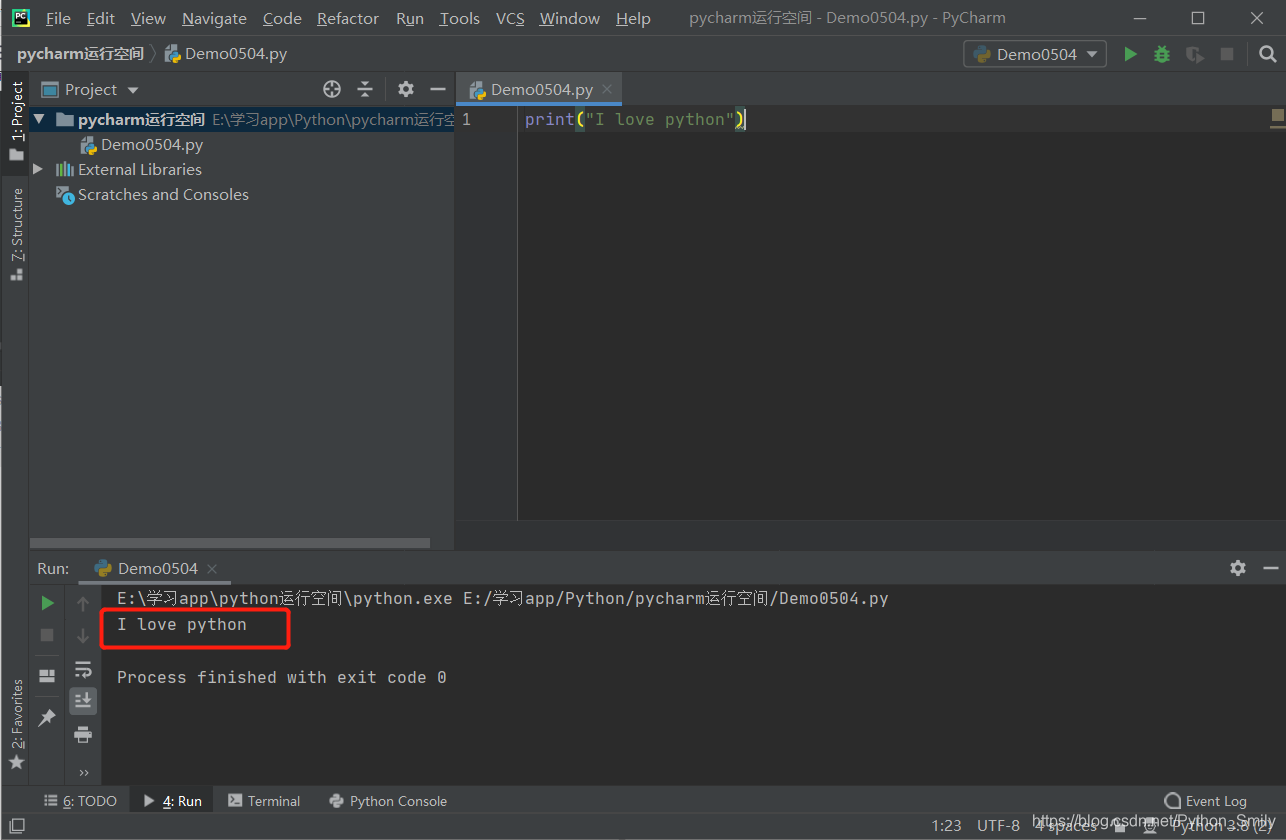Close the Demo0504.py editor tab
Screen dimensions: 1286x840
pyautogui.click(x=607, y=90)
